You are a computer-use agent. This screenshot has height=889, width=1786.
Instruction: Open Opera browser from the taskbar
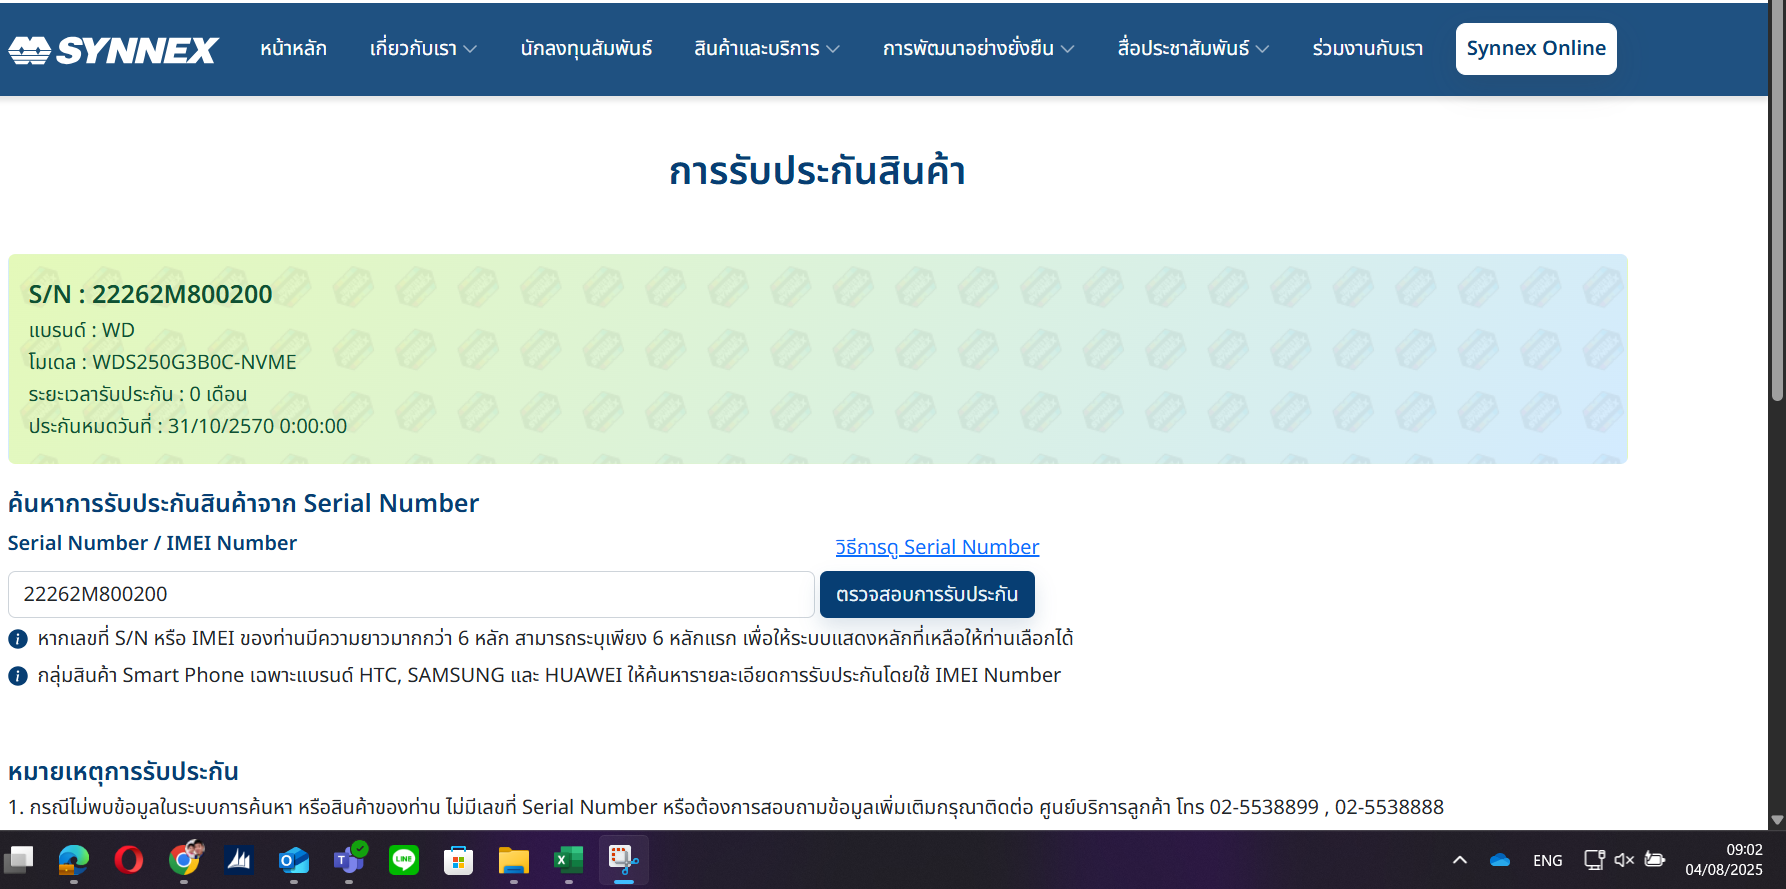tap(128, 860)
